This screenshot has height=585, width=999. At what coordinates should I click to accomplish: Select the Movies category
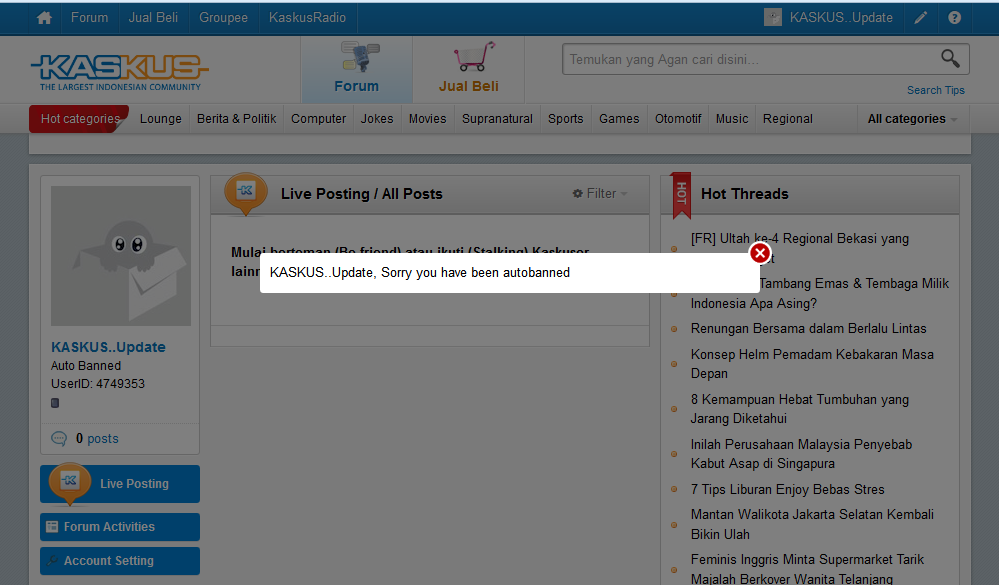click(x=428, y=119)
